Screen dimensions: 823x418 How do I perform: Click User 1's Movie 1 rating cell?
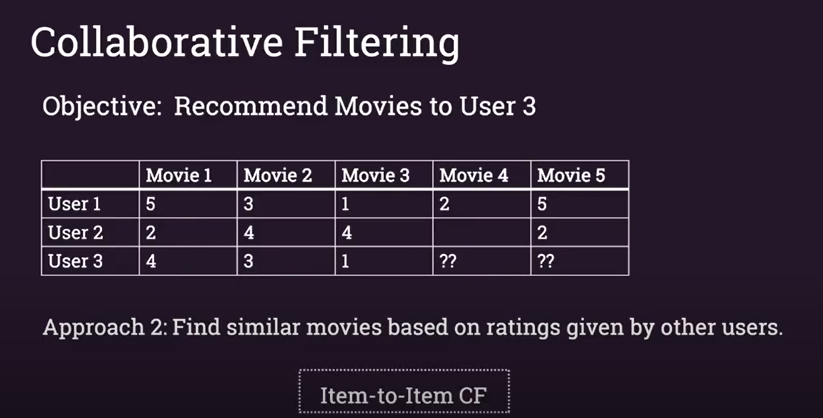[x=188, y=204]
